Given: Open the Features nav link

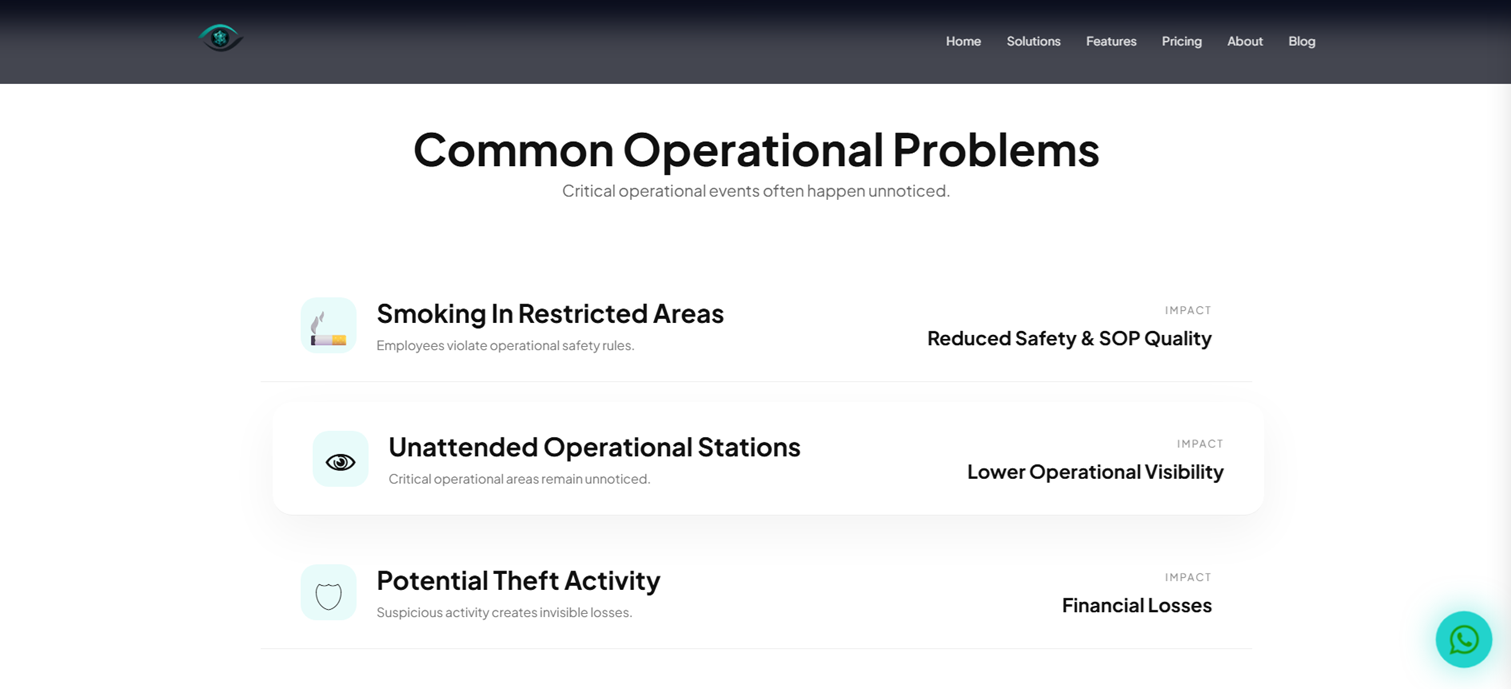Looking at the screenshot, I should click(x=1111, y=41).
